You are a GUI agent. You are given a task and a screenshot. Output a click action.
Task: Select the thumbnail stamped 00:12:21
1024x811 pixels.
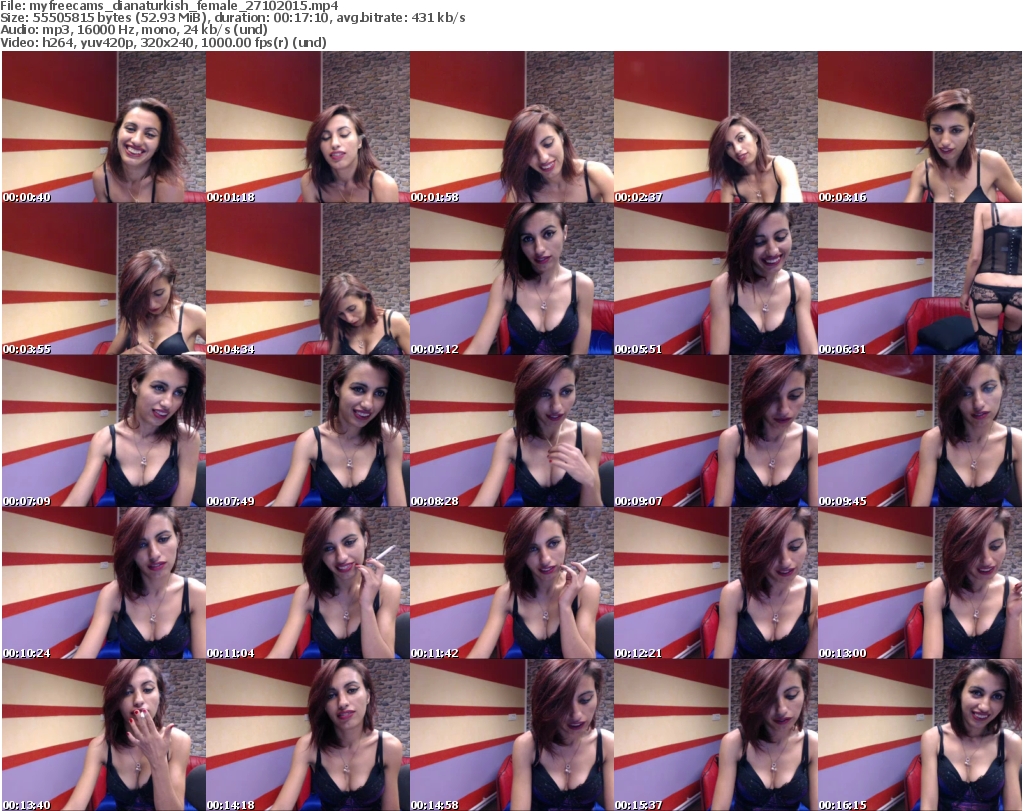(x=716, y=583)
